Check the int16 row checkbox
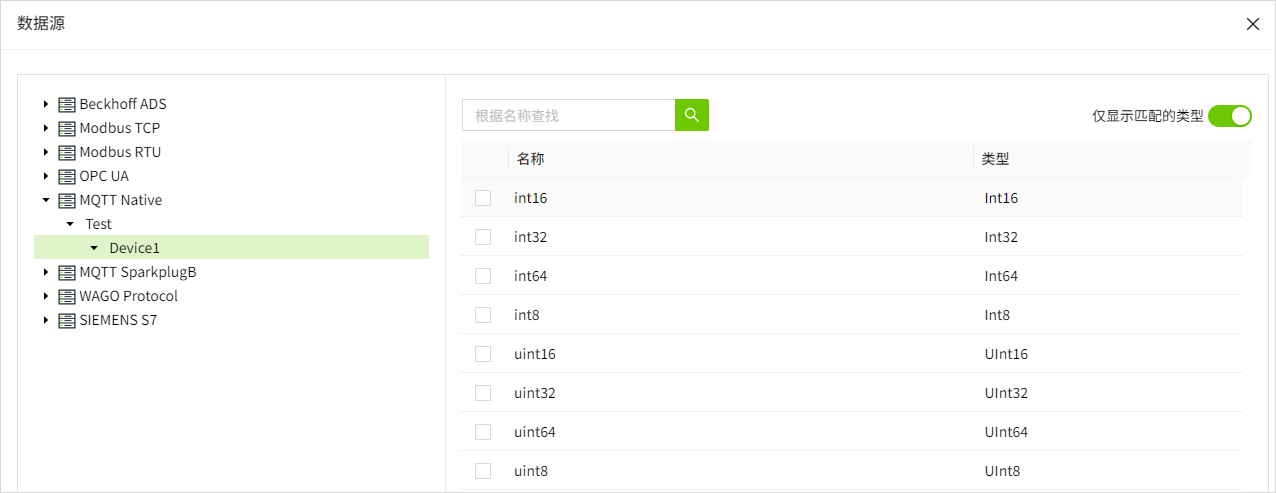 coord(483,198)
